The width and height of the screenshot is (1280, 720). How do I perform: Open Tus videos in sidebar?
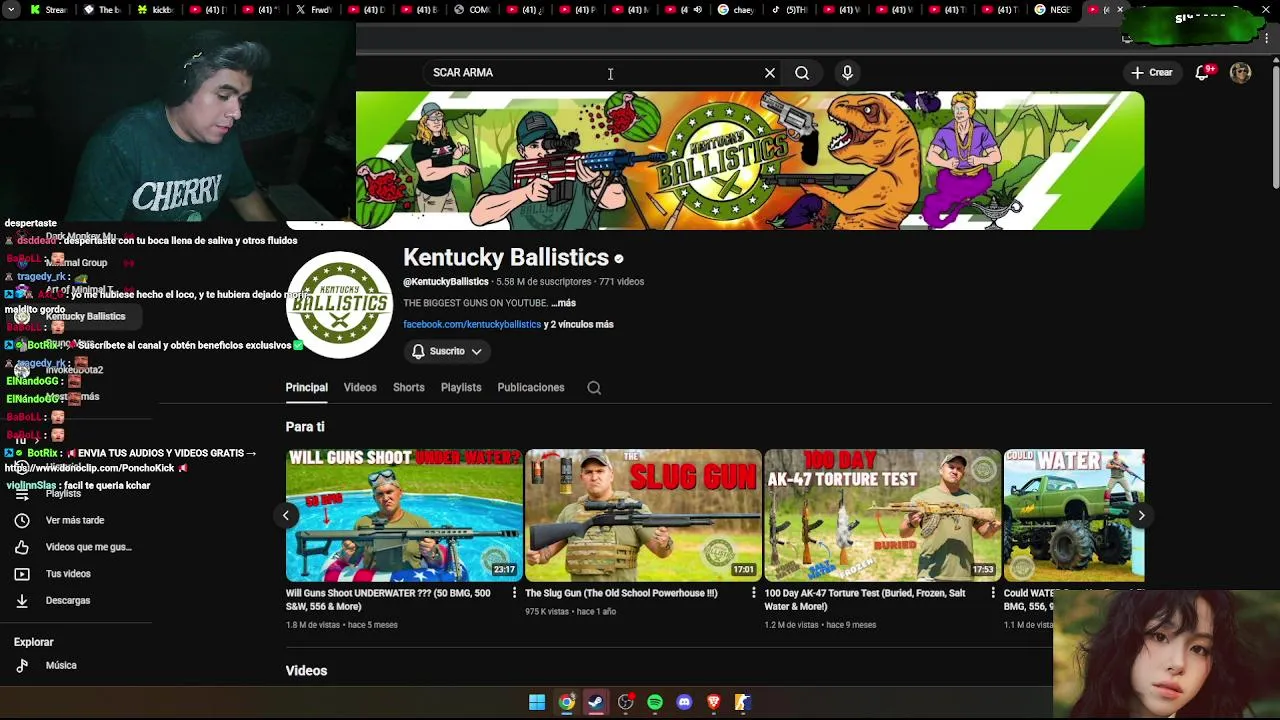pos(68,574)
